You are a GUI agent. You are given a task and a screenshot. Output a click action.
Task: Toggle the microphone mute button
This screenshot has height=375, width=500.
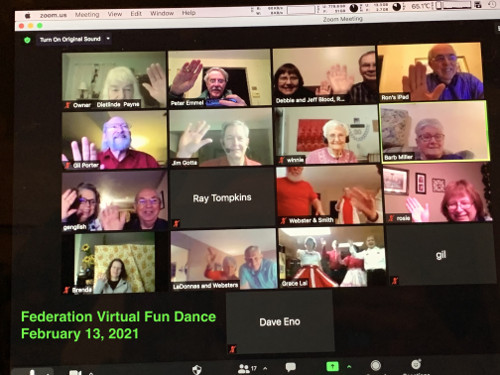pyautogui.click(x=33, y=372)
